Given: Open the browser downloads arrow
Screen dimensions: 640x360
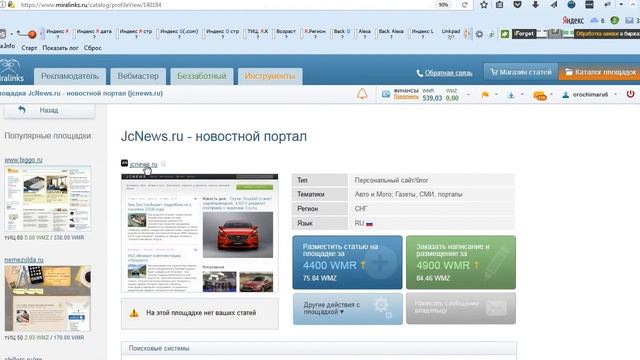Looking at the screenshot, I should (535, 5).
